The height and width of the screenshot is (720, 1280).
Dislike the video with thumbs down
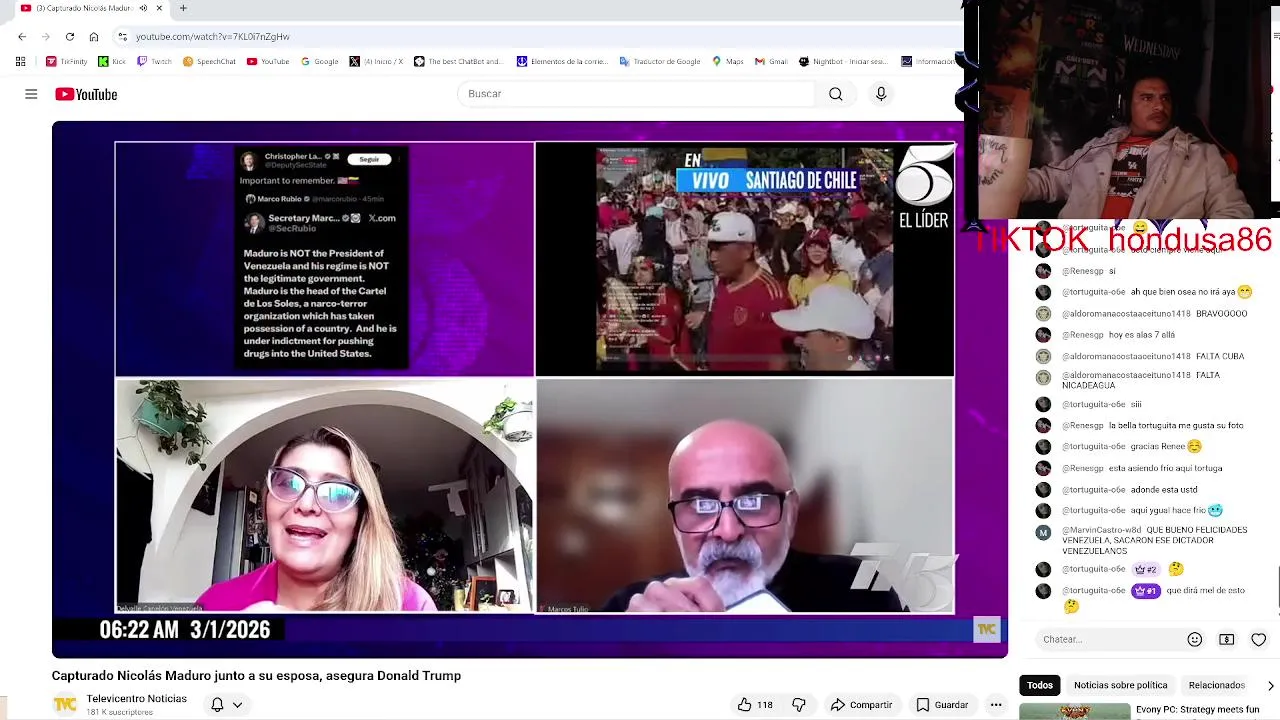tap(799, 705)
